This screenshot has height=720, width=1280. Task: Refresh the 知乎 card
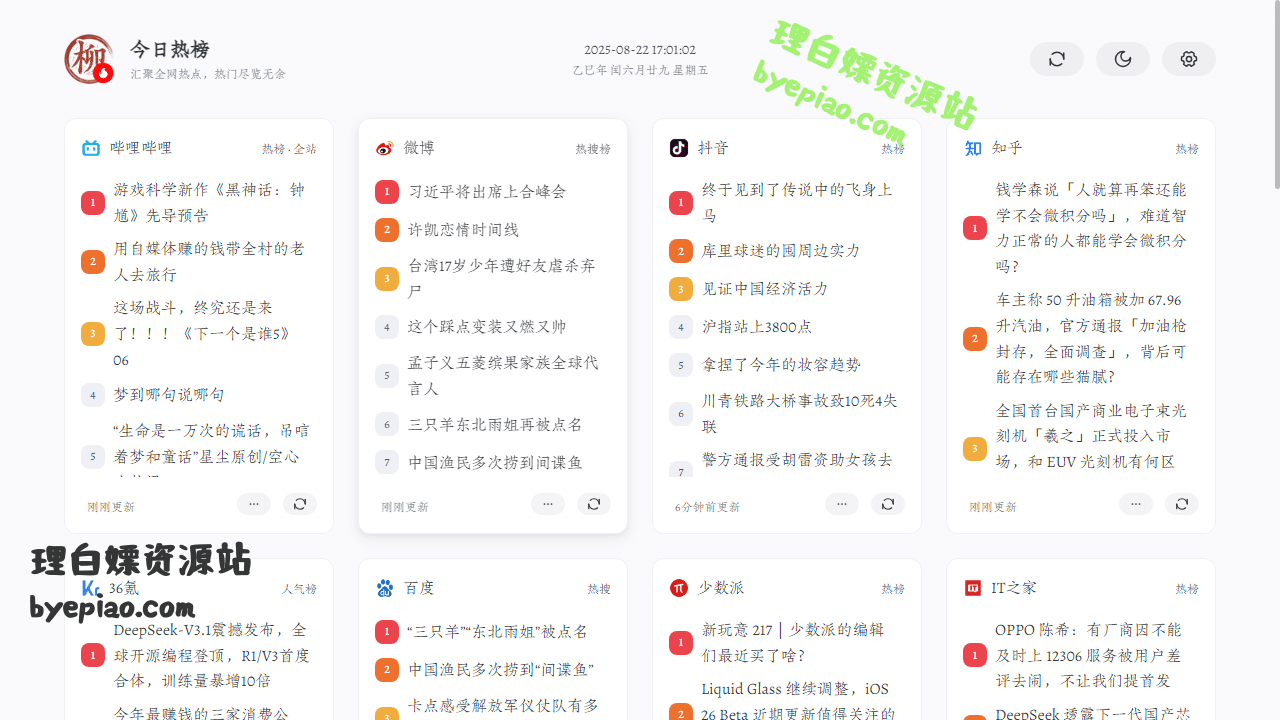1181,504
